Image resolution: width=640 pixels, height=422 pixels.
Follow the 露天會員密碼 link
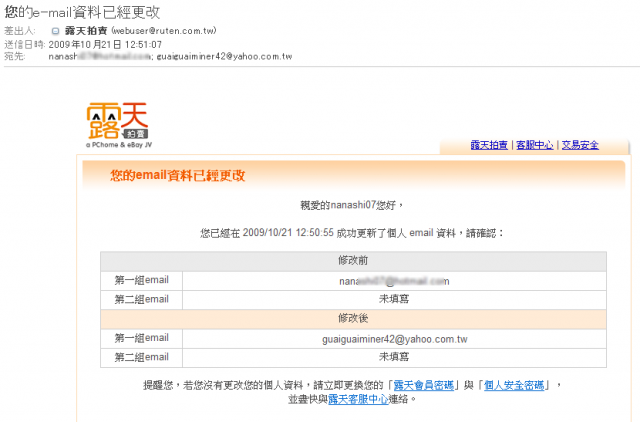click(424, 385)
